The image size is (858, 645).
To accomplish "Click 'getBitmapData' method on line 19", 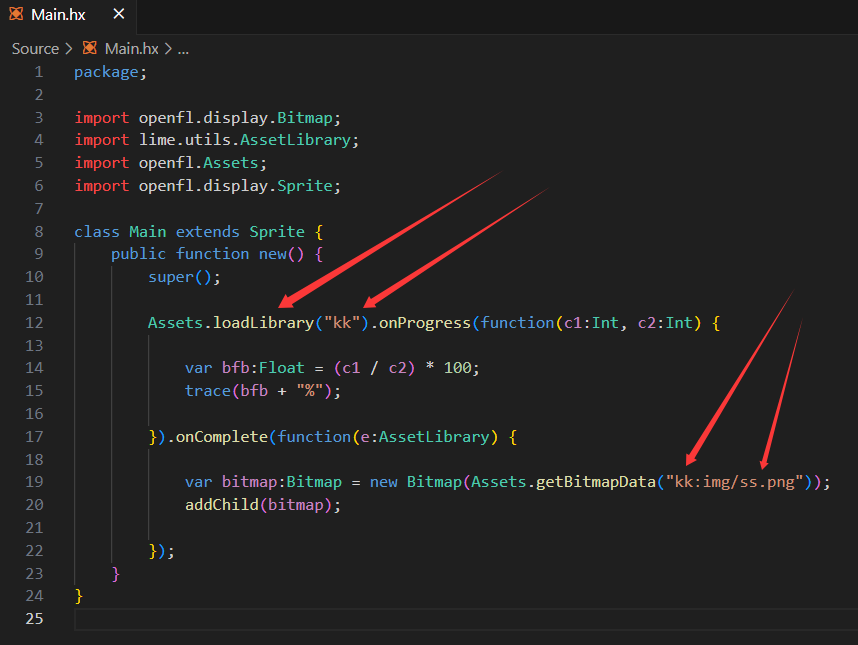I will click(x=596, y=482).
